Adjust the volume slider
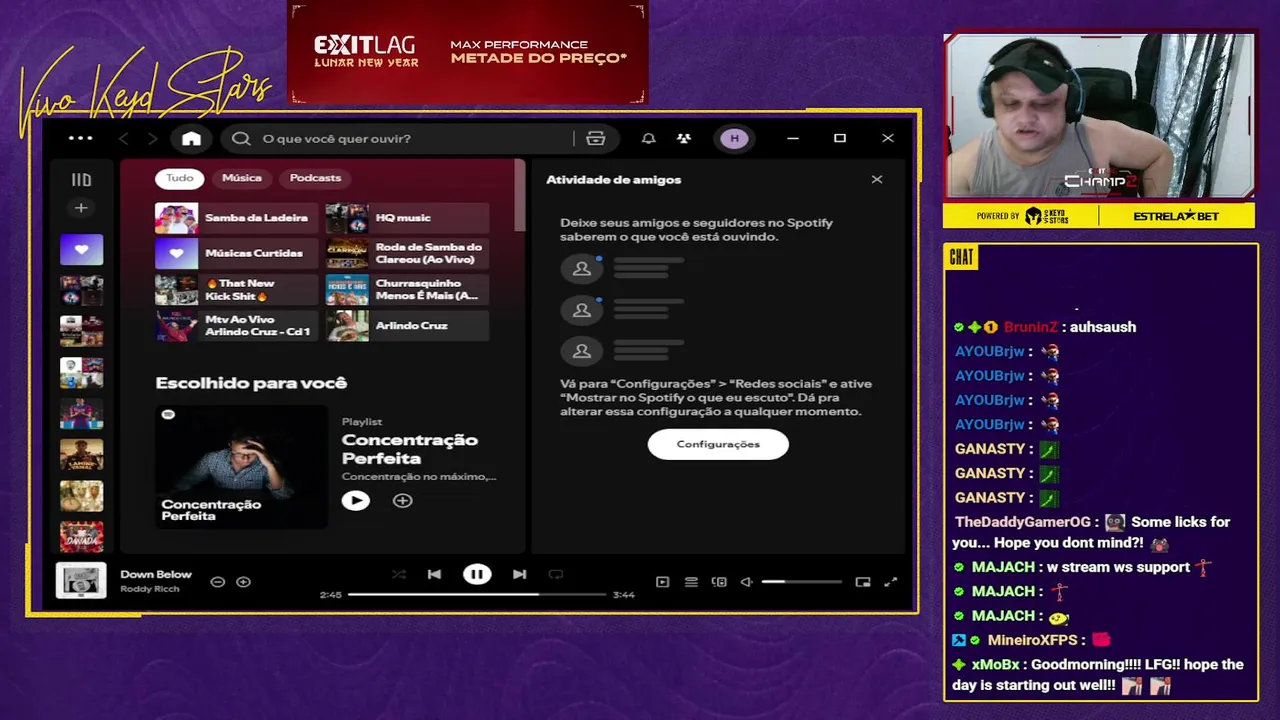The height and width of the screenshot is (720, 1280). [802, 582]
